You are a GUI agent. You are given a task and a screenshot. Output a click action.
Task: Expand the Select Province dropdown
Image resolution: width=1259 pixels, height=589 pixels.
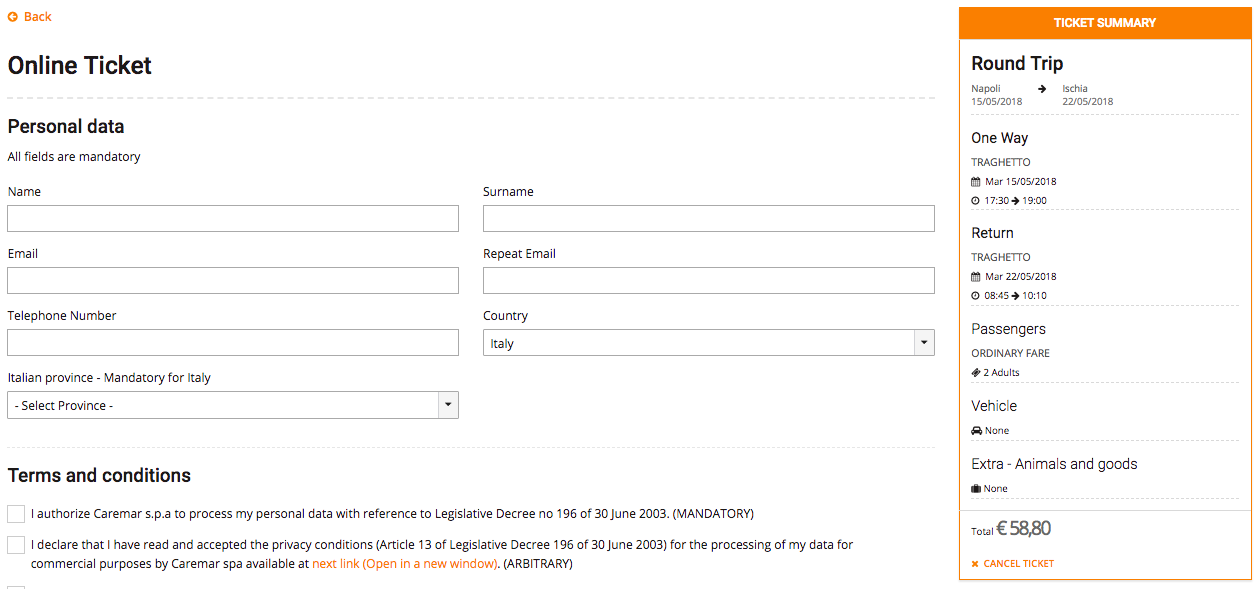click(232, 405)
